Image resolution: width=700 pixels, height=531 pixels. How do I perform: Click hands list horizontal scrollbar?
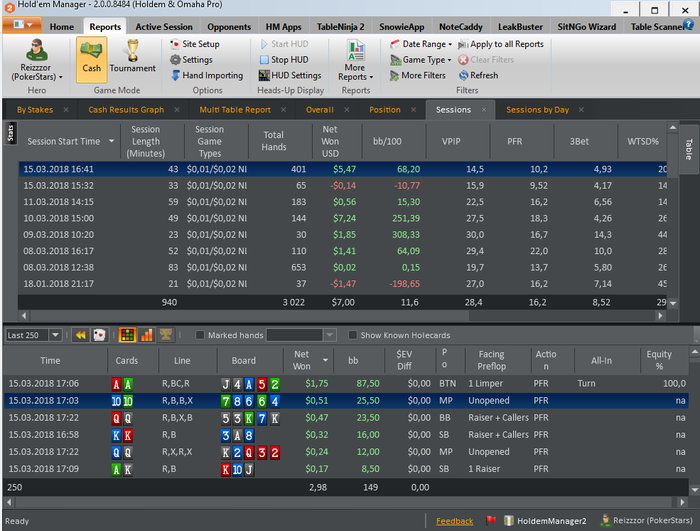pos(346,502)
